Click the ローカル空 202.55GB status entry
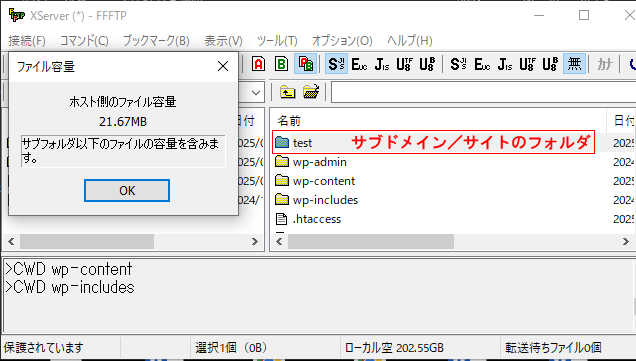Image resolution: width=636 pixels, height=361 pixels. coord(394,348)
